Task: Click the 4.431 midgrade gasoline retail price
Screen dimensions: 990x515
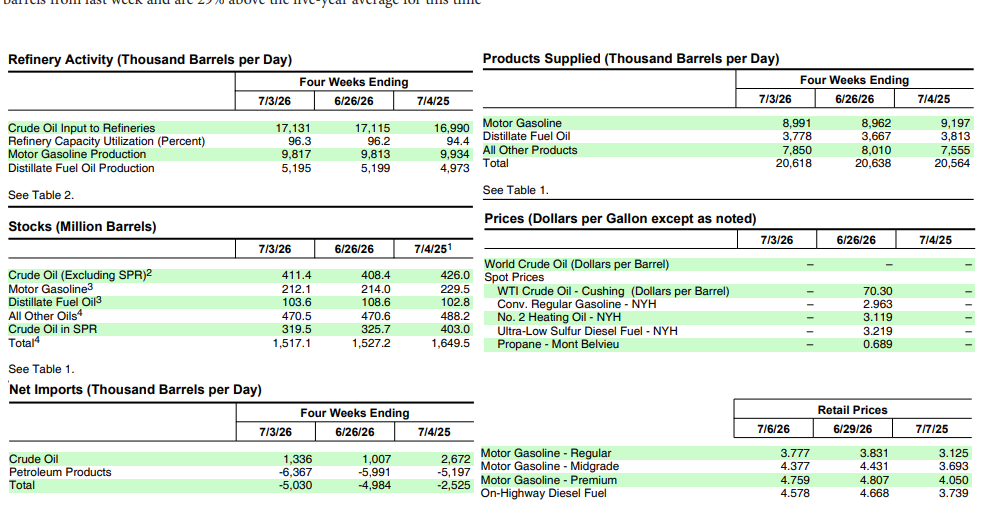Action: pyautogui.click(x=874, y=466)
